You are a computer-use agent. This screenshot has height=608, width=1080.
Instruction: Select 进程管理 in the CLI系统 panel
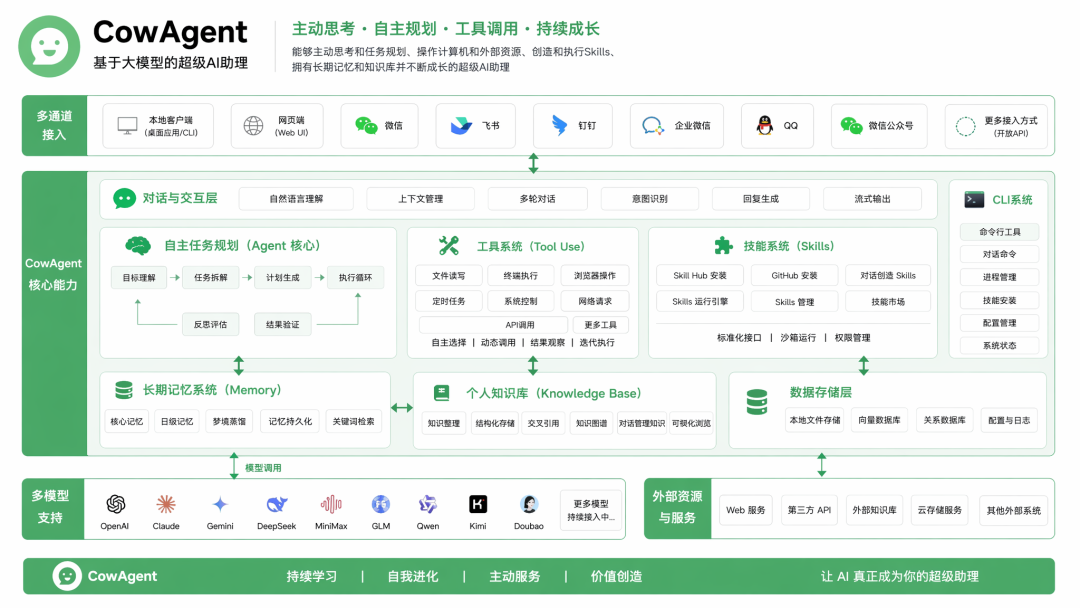[999, 277]
